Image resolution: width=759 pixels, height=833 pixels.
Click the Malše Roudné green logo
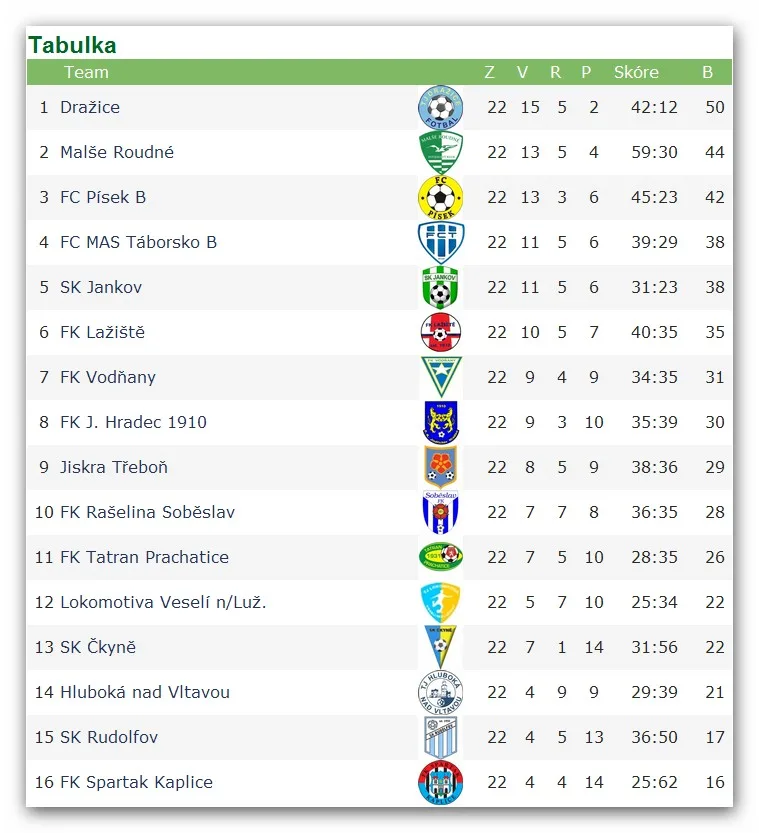point(440,152)
